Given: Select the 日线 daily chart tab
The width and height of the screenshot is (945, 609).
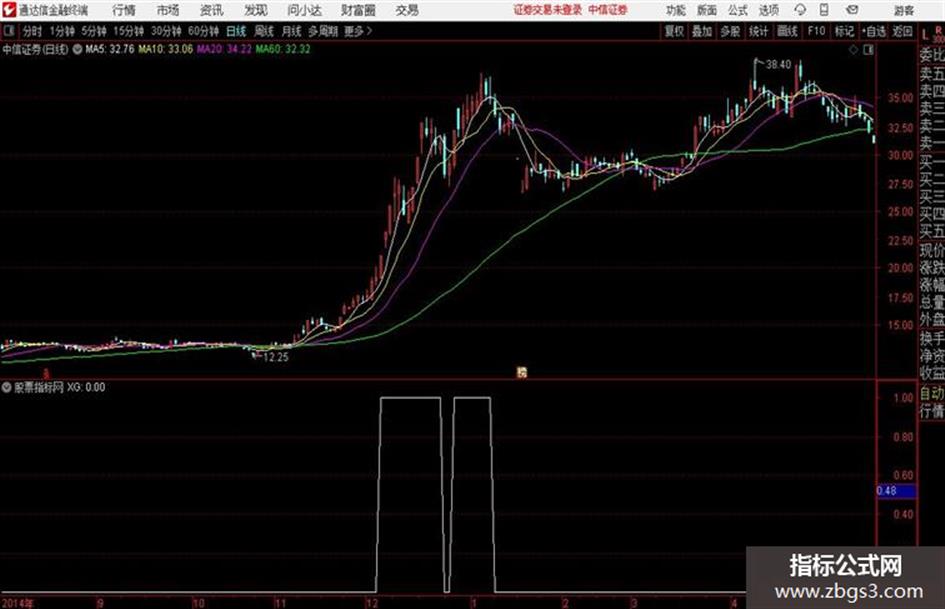Looking at the screenshot, I should pyautogui.click(x=236, y=31).
